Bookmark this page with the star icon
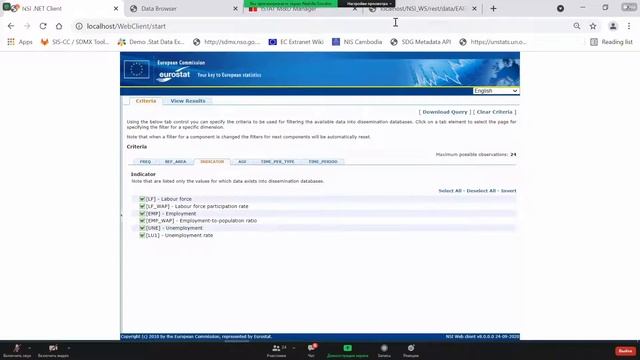 pyautogui.click(x=593, y=26)
